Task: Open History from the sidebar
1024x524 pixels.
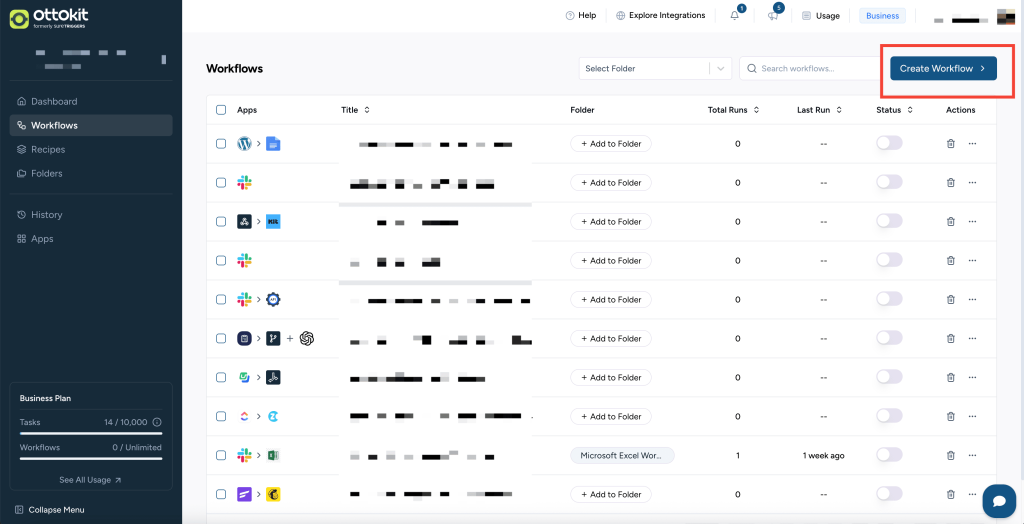Action: [46, 215]
